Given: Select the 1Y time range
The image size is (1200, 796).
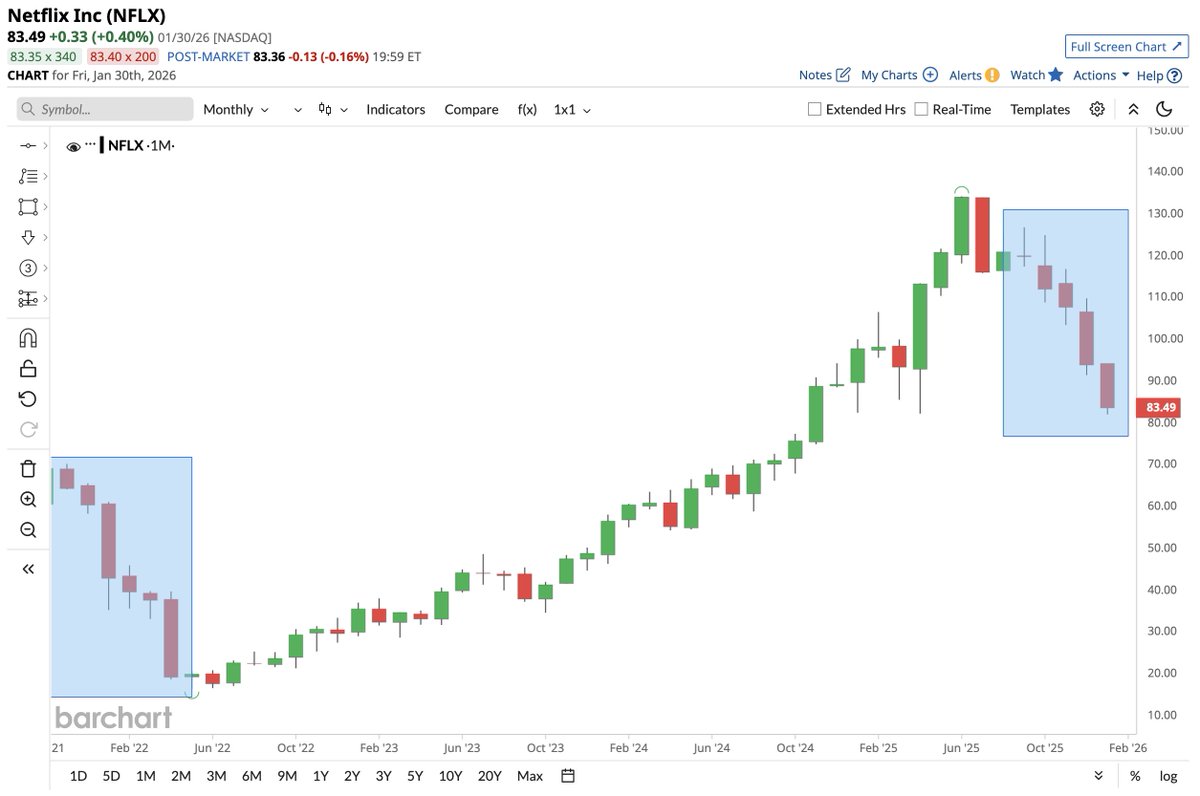Looking at the screenshot, I should pos(320,775).
